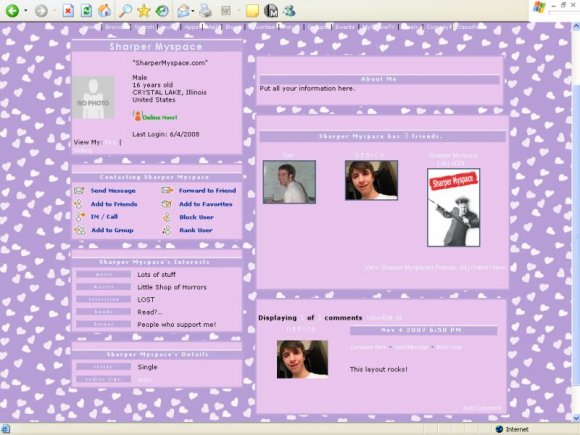Image resolution: width=580 pixels, height=435 pixels.
Task: Click the Send Message link in the contact box
Action: coord(113,191)
